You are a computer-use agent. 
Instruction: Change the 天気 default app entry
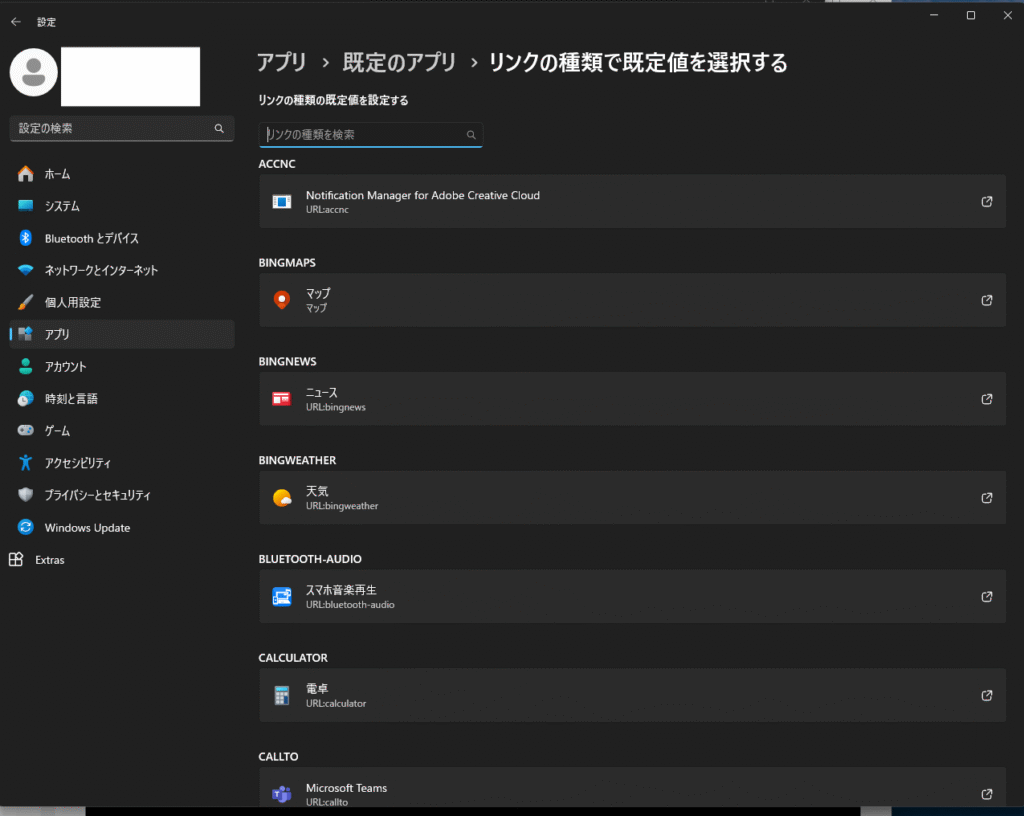pyautogui.click(x=632, y=498)
